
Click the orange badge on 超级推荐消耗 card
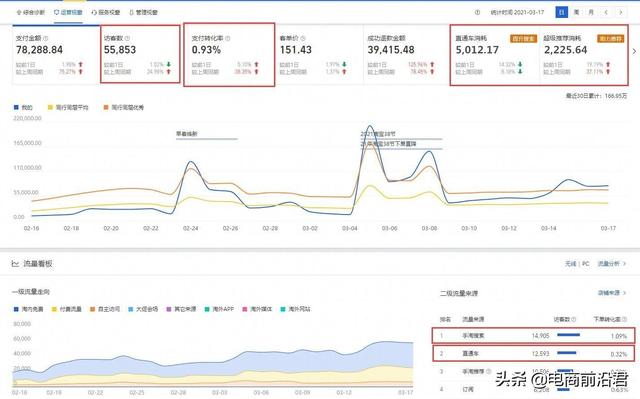(611, 38)
